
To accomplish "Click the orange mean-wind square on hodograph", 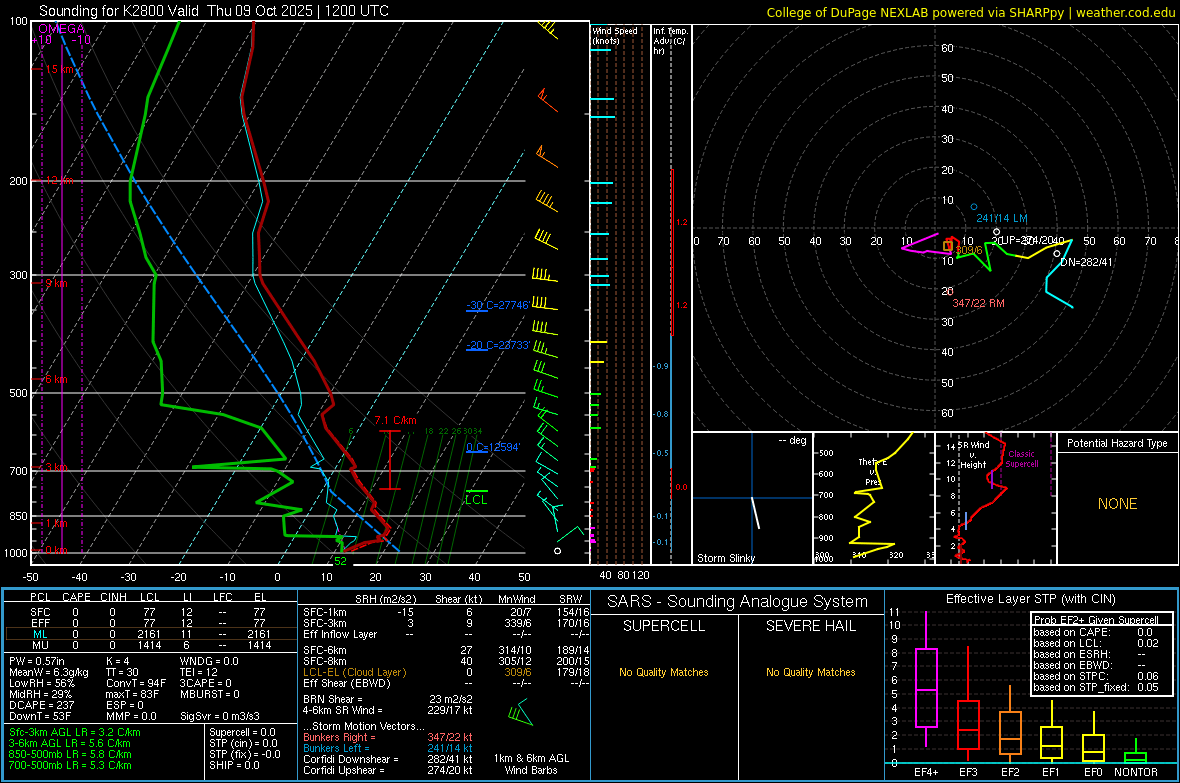I will point(947,245).
